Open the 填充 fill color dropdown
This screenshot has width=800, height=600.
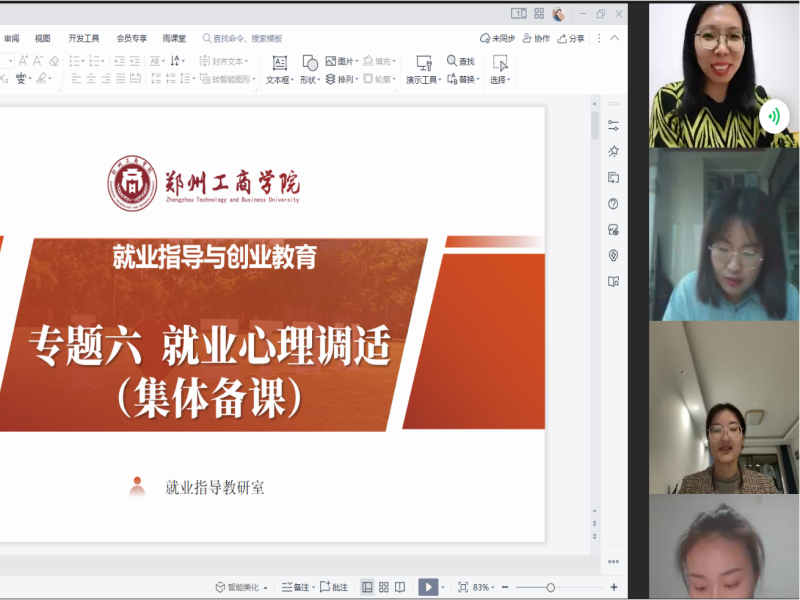(x=379, y=61)
